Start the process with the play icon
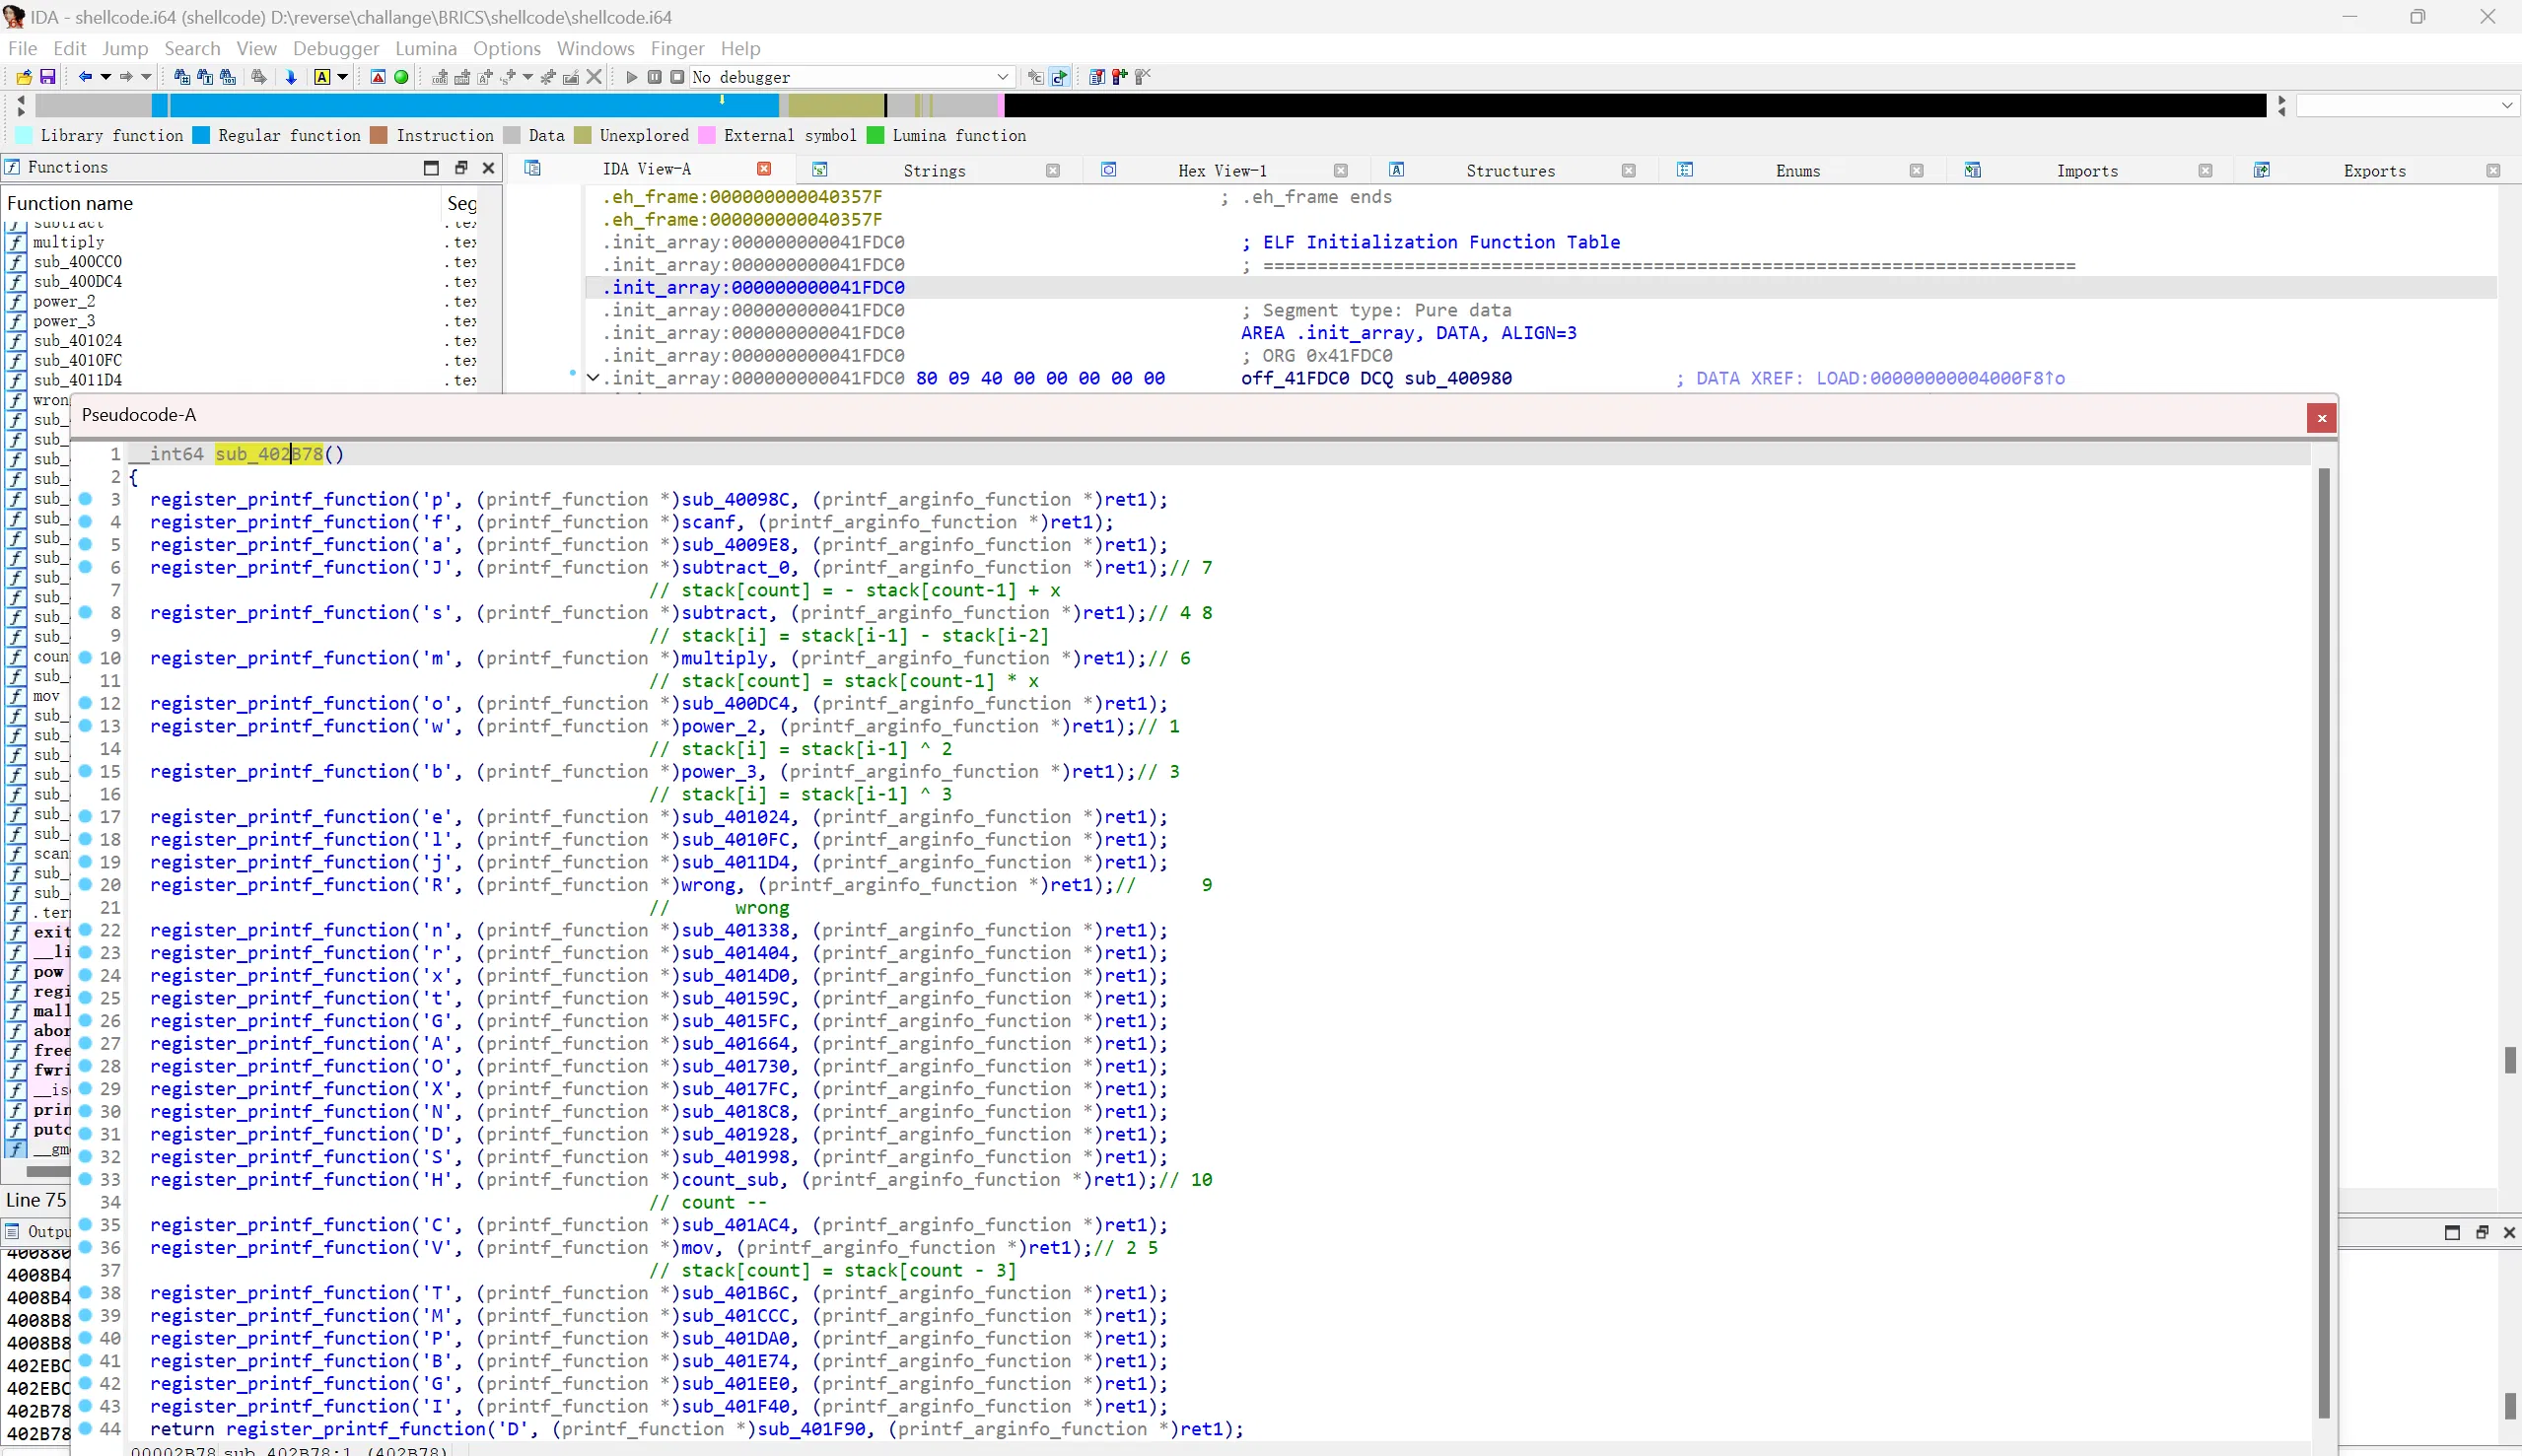Image resolution: width=2522 pixels, height=1456 pixels. point(631,77)
